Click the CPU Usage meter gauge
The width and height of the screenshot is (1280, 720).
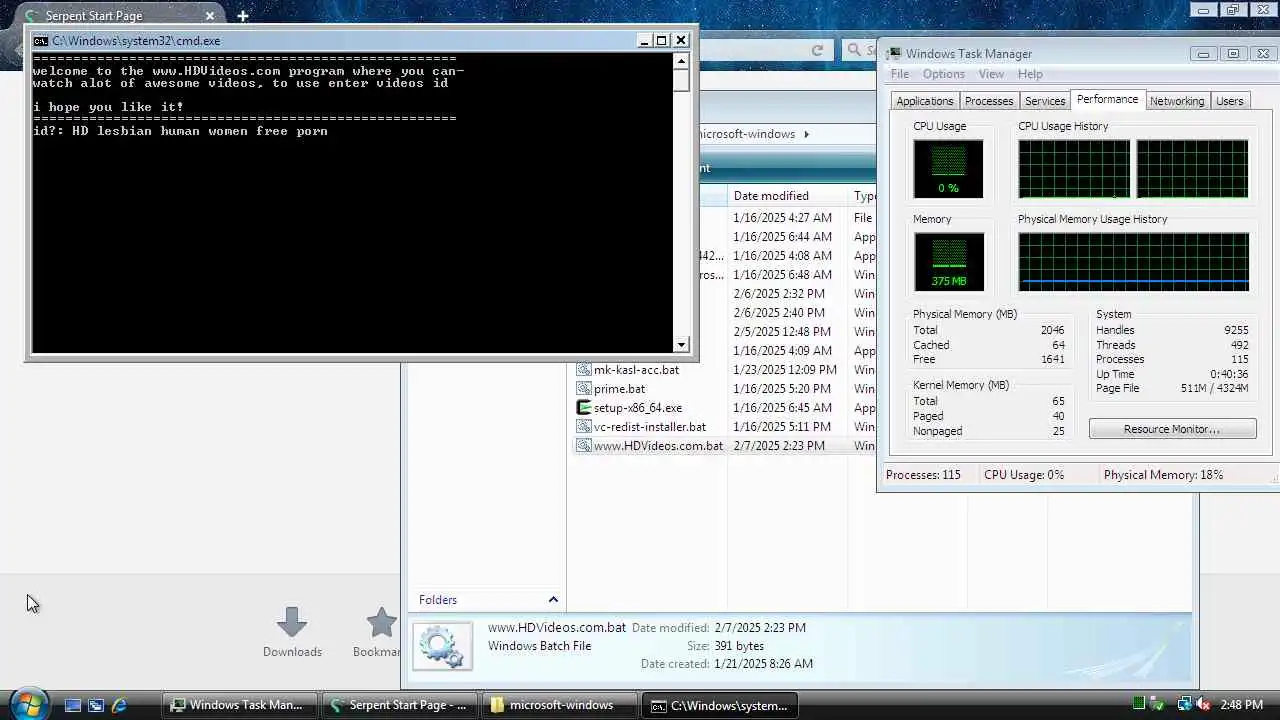click(x=948, y=168)
